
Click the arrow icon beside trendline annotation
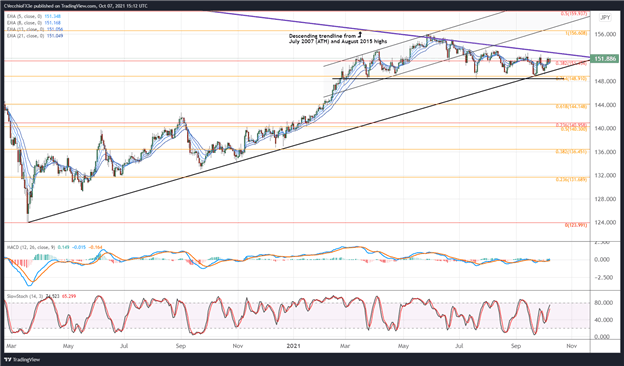point(360,35)
